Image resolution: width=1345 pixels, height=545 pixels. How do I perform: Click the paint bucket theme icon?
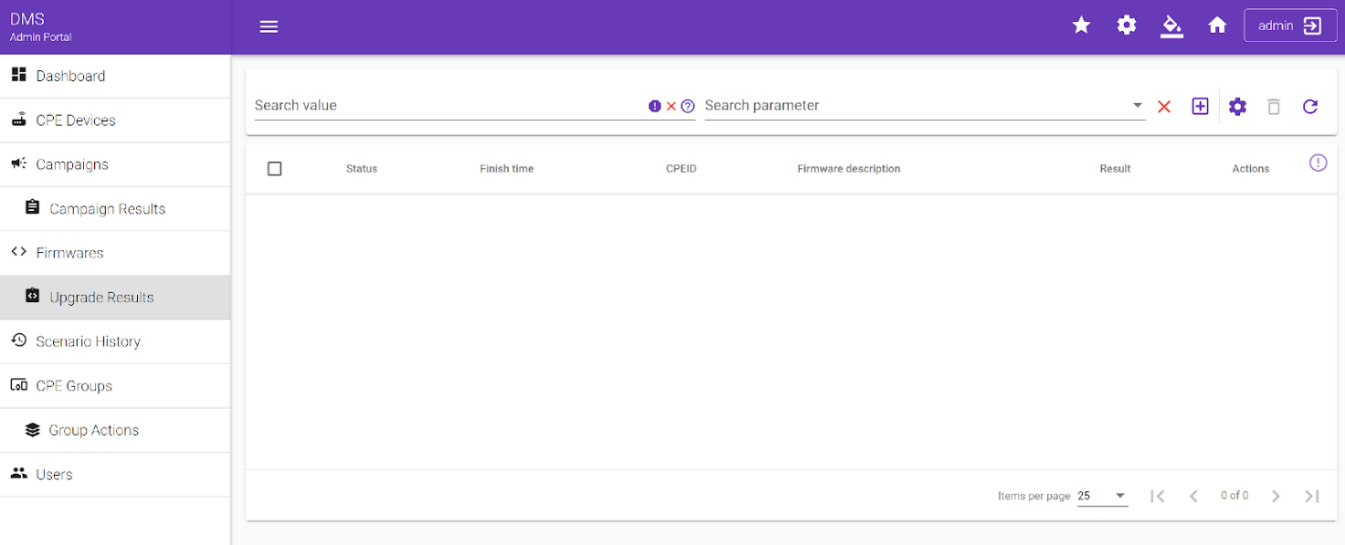pyautogui.click(x=1171, y=26)
